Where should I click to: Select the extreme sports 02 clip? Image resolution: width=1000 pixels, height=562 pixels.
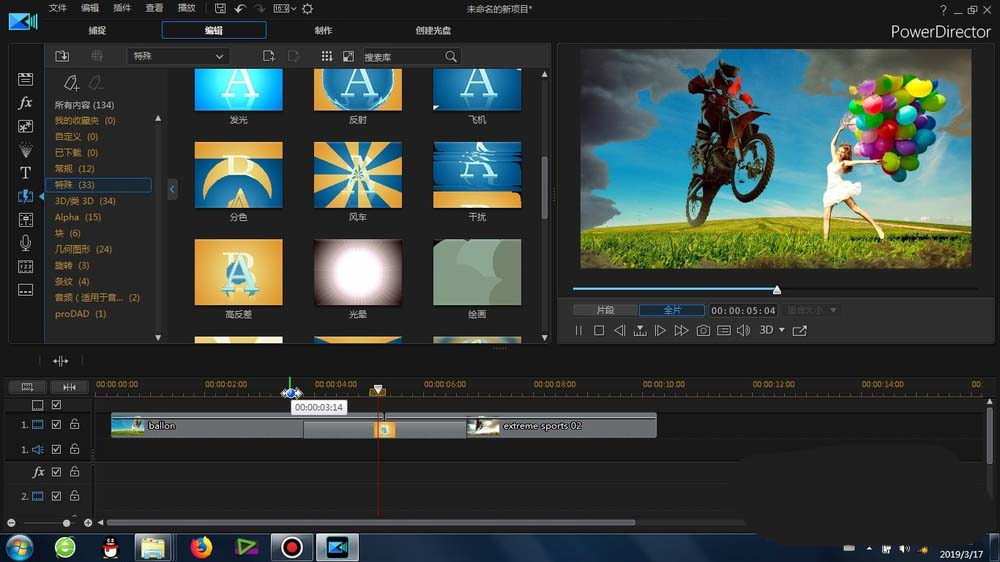pos(561,425)
